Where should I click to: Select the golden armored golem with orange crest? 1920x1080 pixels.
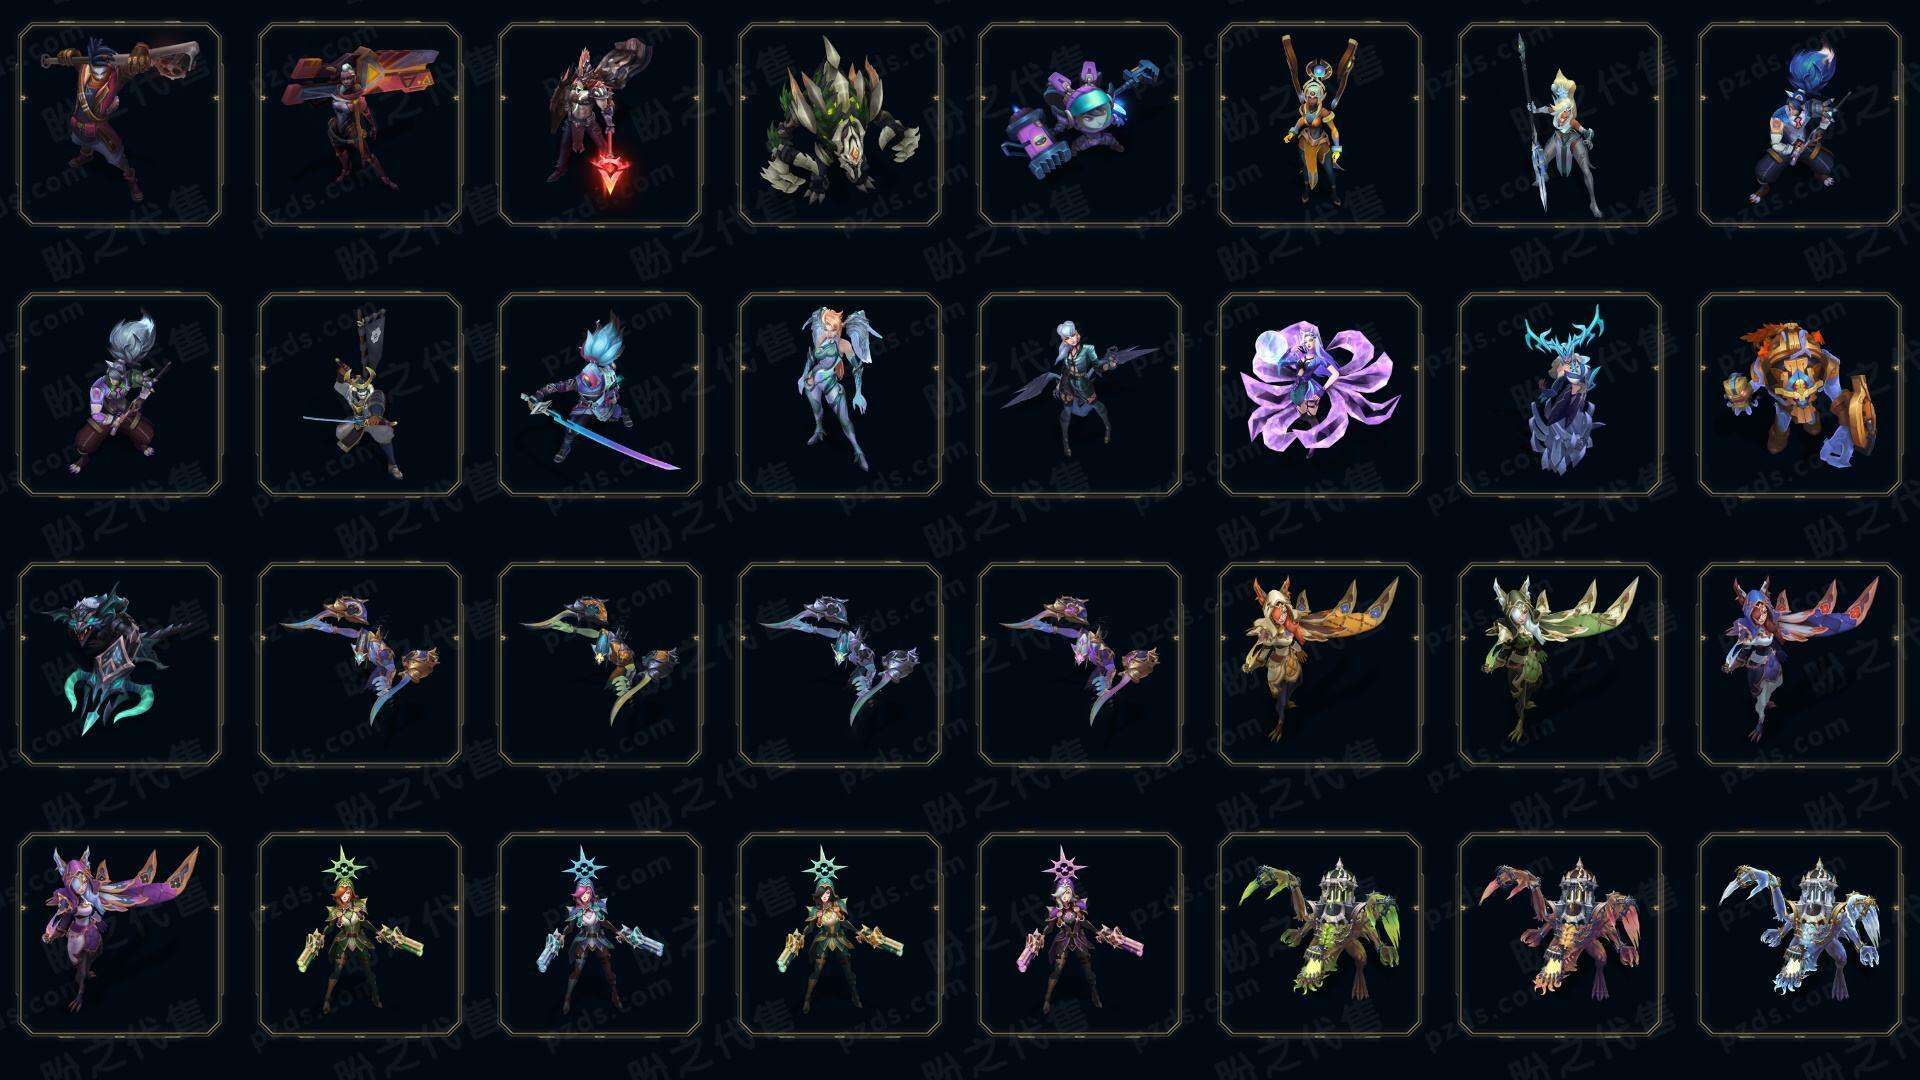1800,394
